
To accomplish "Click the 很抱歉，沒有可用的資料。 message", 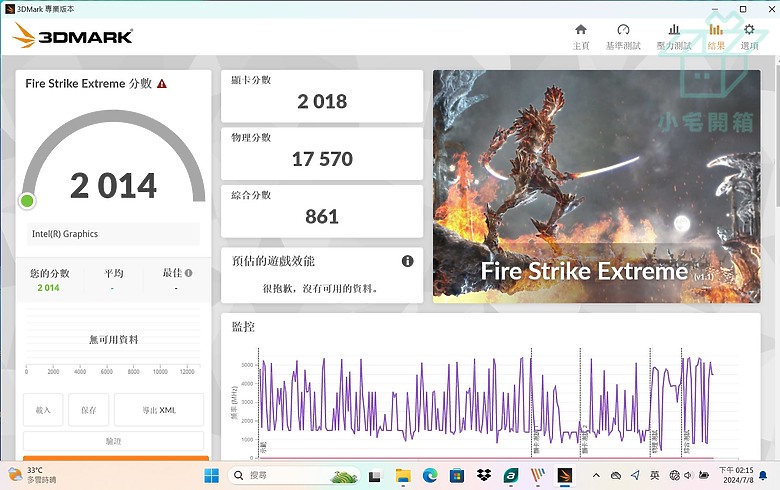I will (322, 288).
